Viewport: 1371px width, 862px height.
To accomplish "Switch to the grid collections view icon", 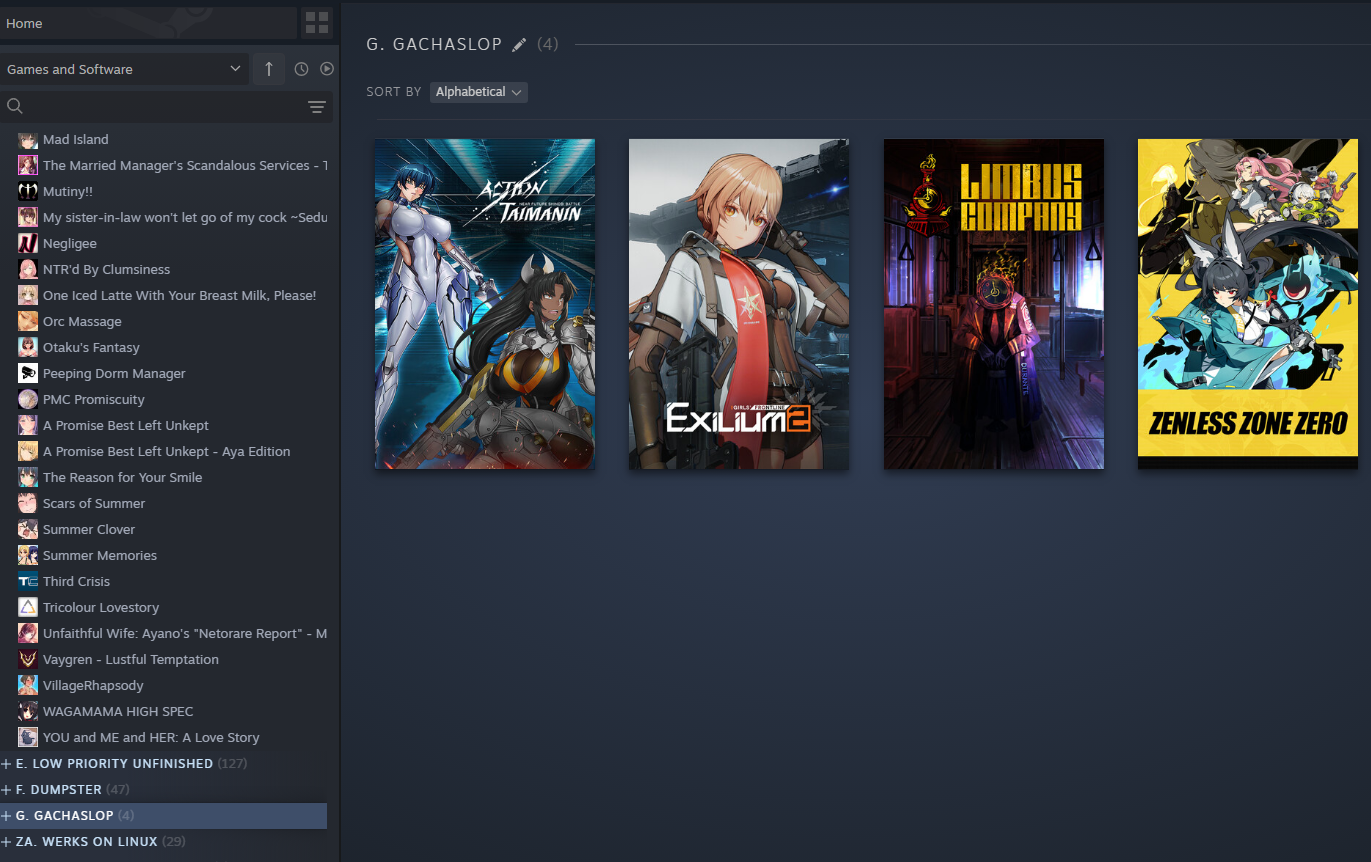I will pos(317,23).
